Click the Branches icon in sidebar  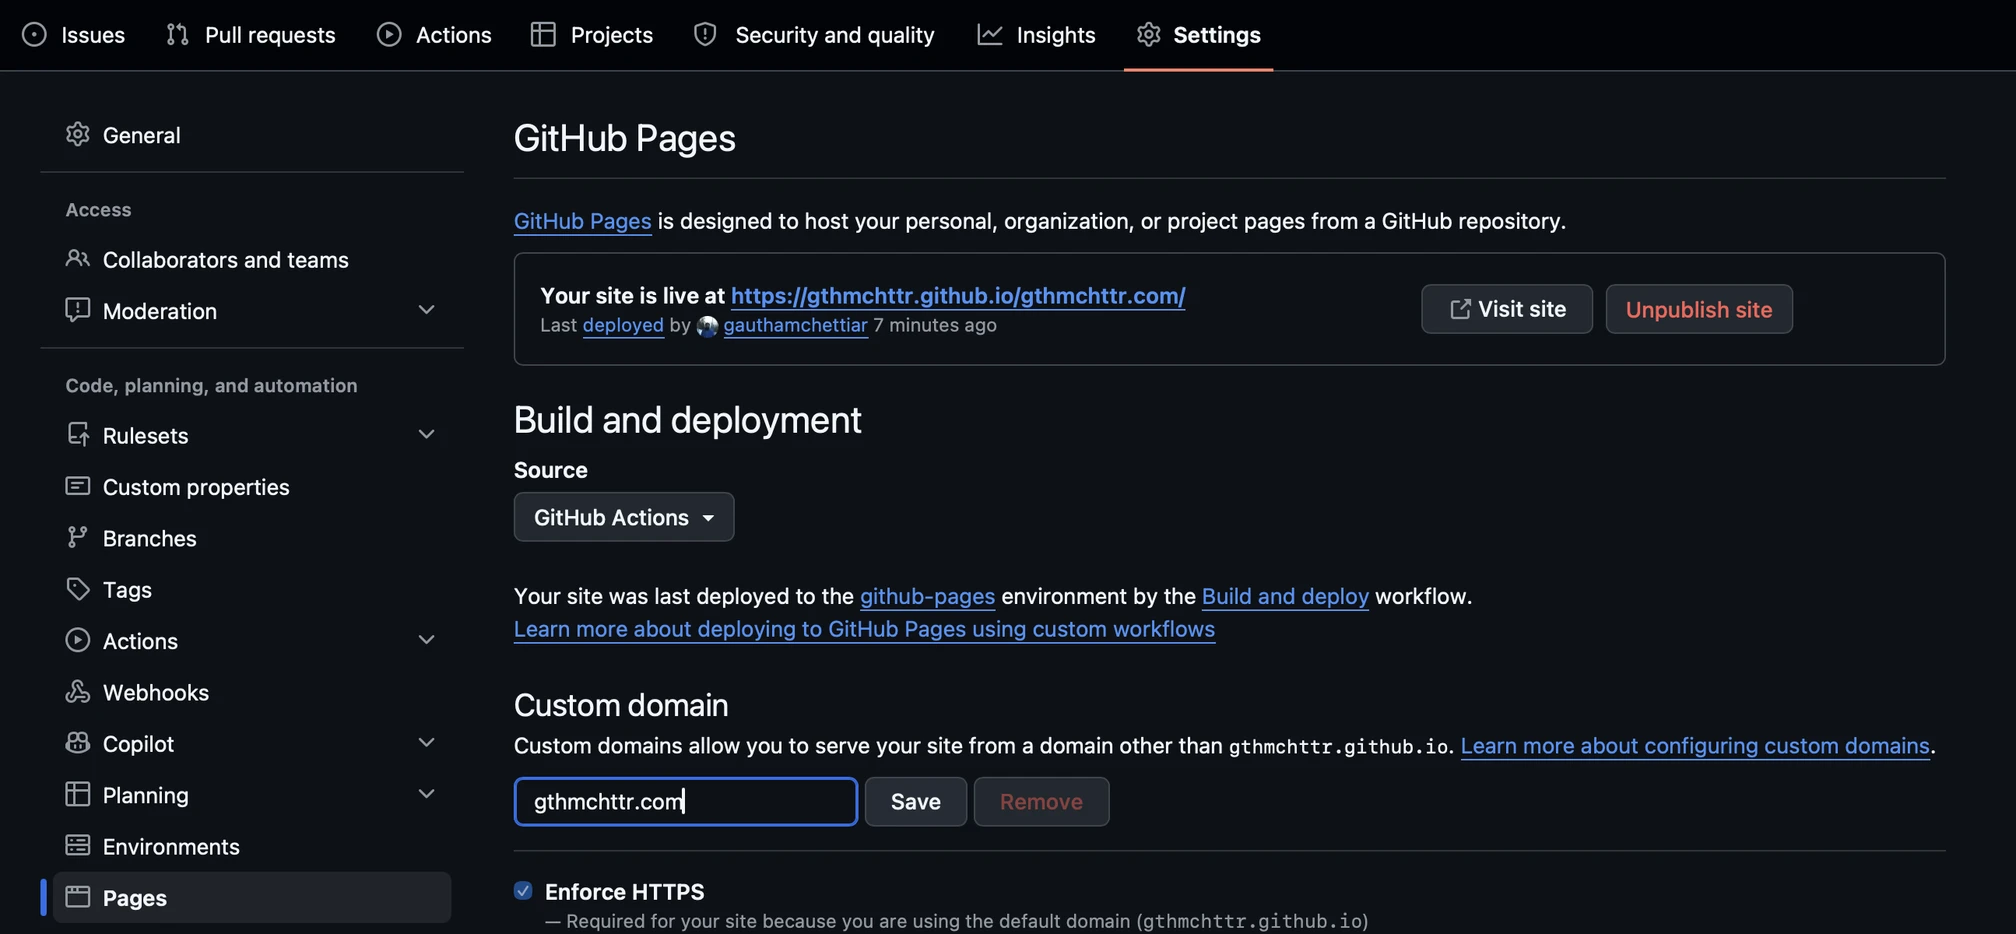click(x=78, y=538)
